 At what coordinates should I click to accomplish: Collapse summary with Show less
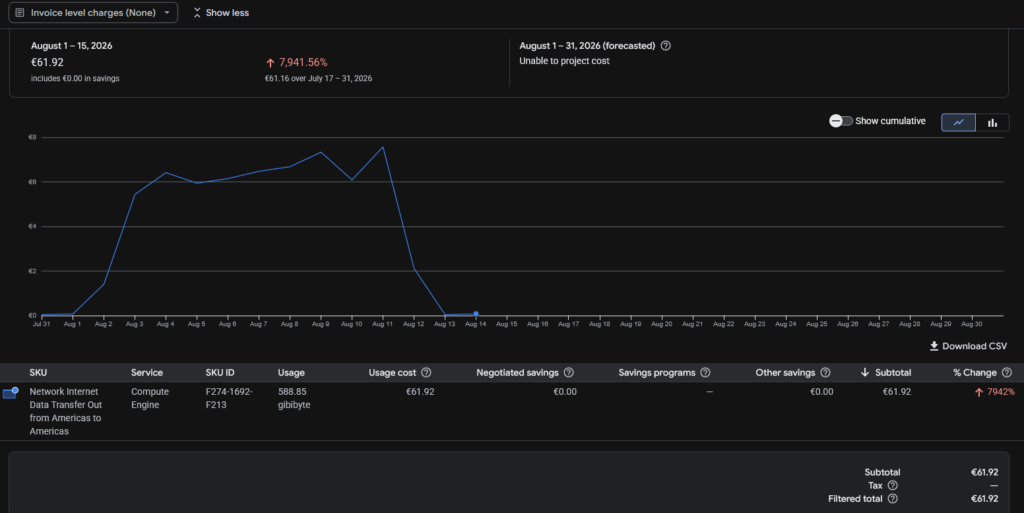(x=221, y=12)
